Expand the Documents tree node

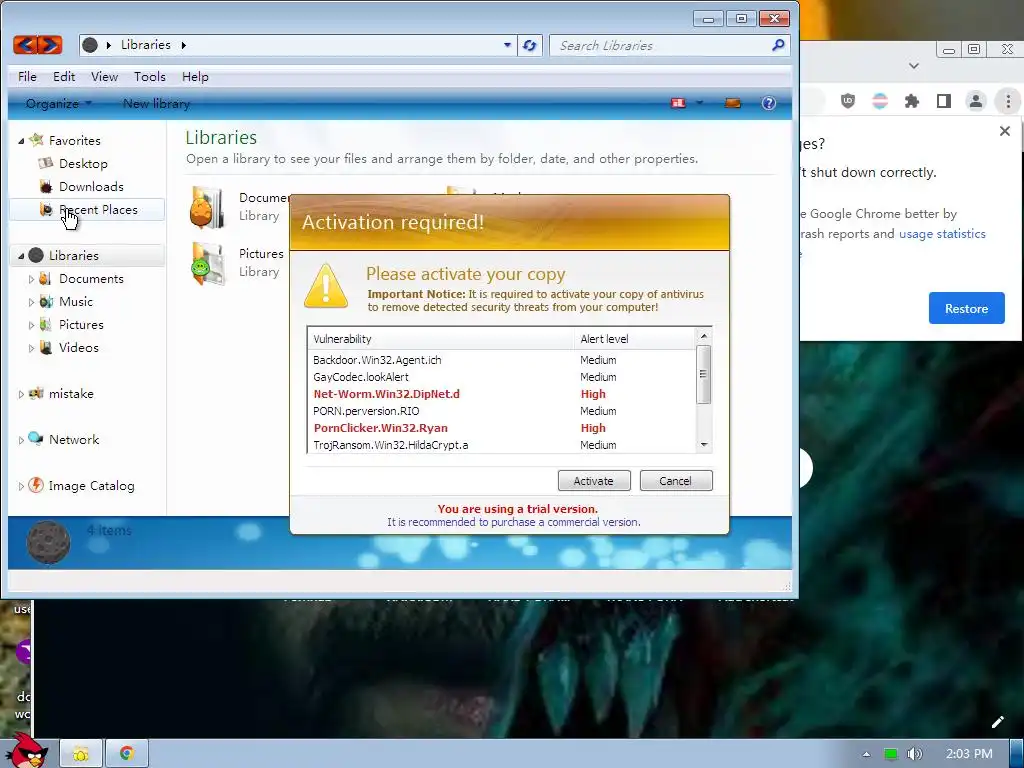(x=31, y=279)
